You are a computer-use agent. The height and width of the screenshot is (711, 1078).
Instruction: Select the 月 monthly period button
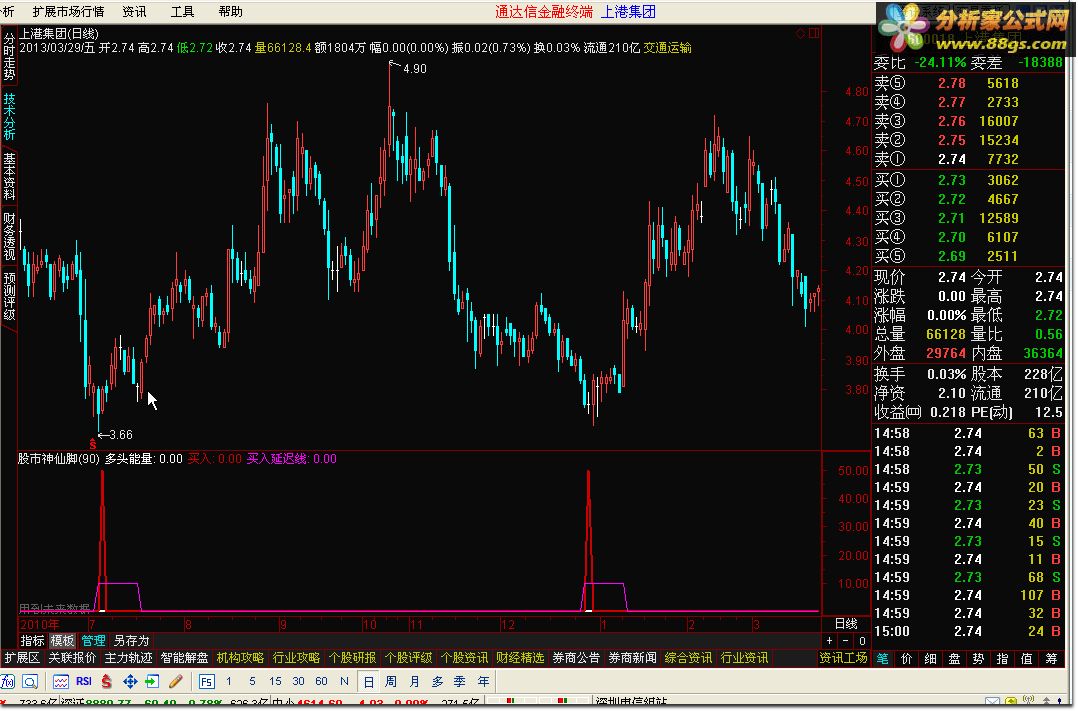pyautogui.click(x=415, y=681)
